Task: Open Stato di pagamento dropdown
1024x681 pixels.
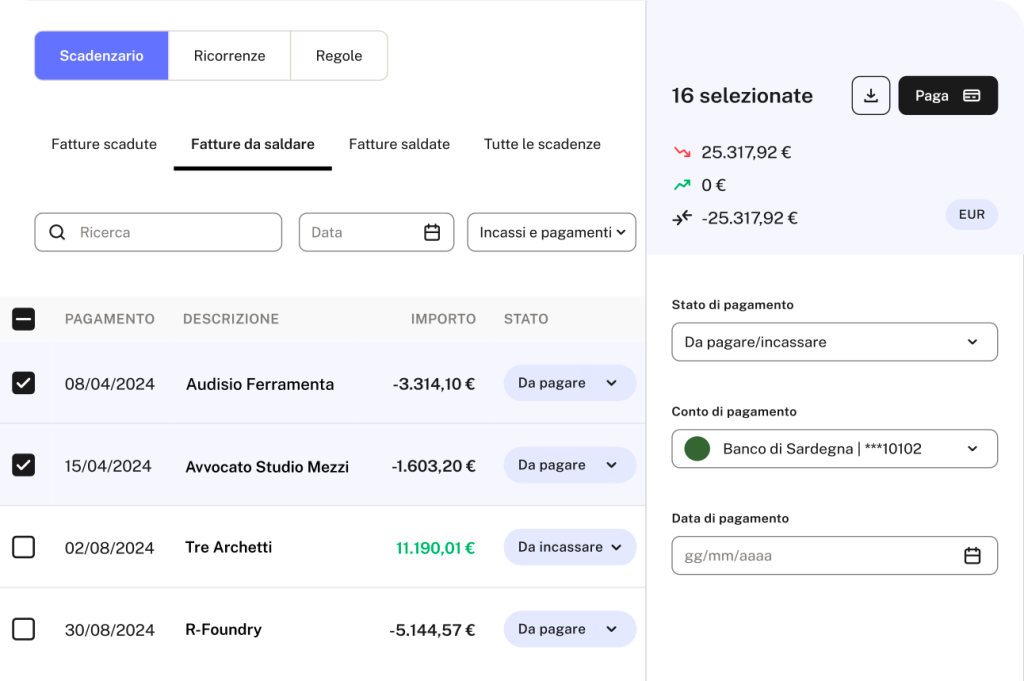Action: 835,341
